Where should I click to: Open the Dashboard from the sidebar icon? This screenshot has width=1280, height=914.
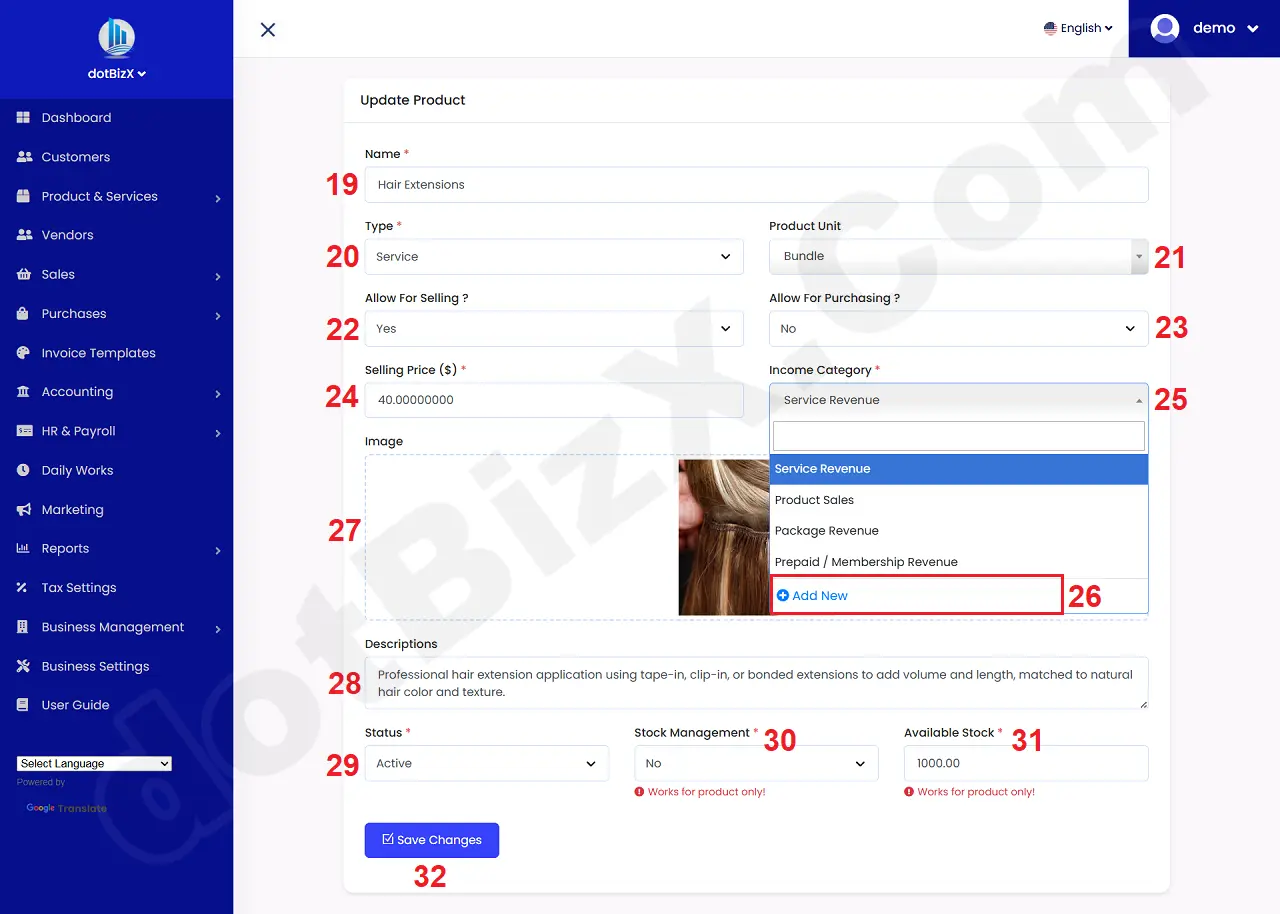(22, 117)
